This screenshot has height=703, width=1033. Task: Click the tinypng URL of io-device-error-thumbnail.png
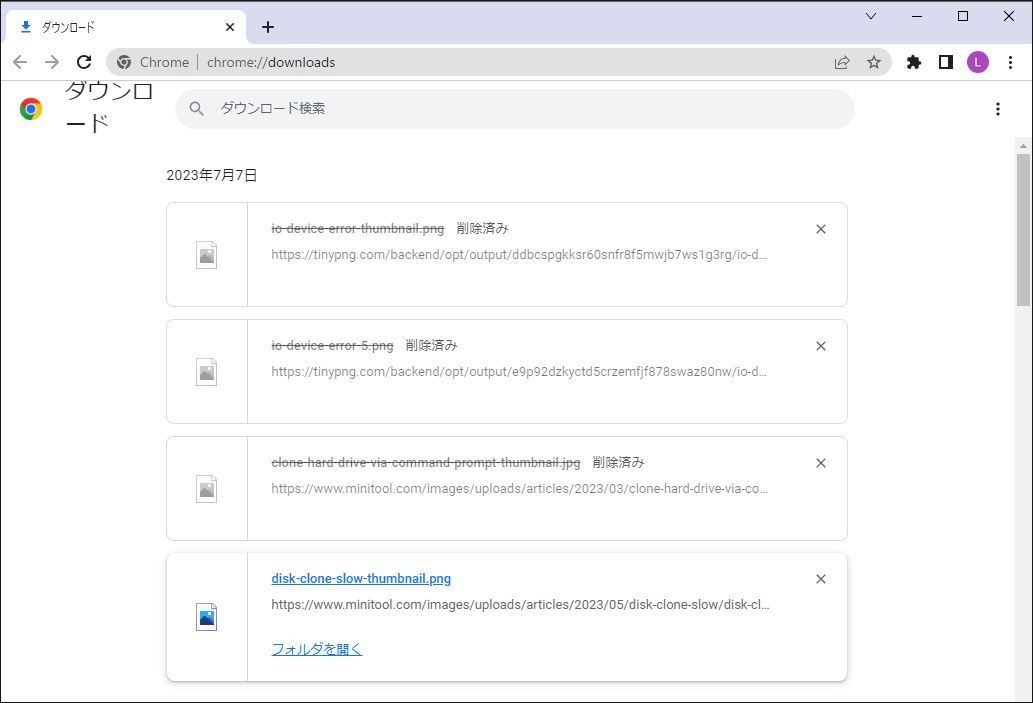[x=519, y=255]
